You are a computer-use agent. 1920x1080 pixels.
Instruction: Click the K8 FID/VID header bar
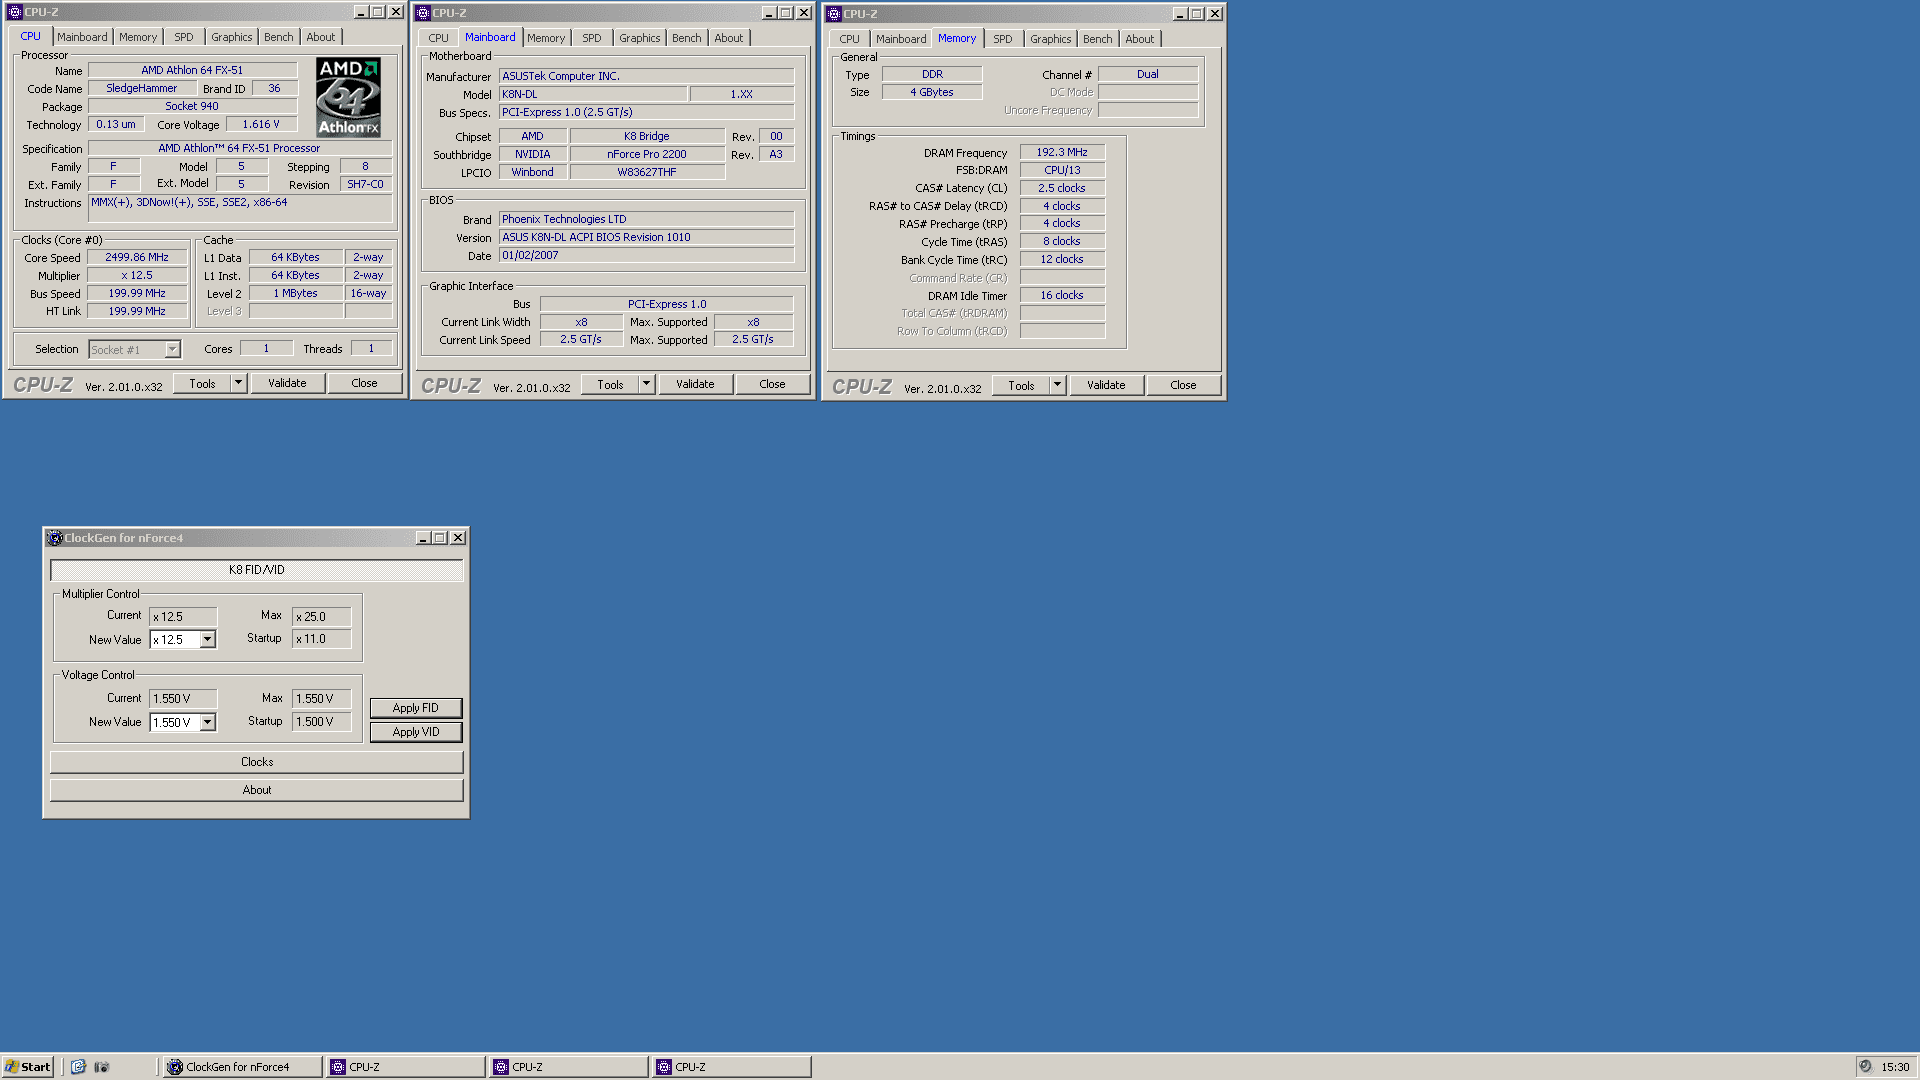[257, 570]
